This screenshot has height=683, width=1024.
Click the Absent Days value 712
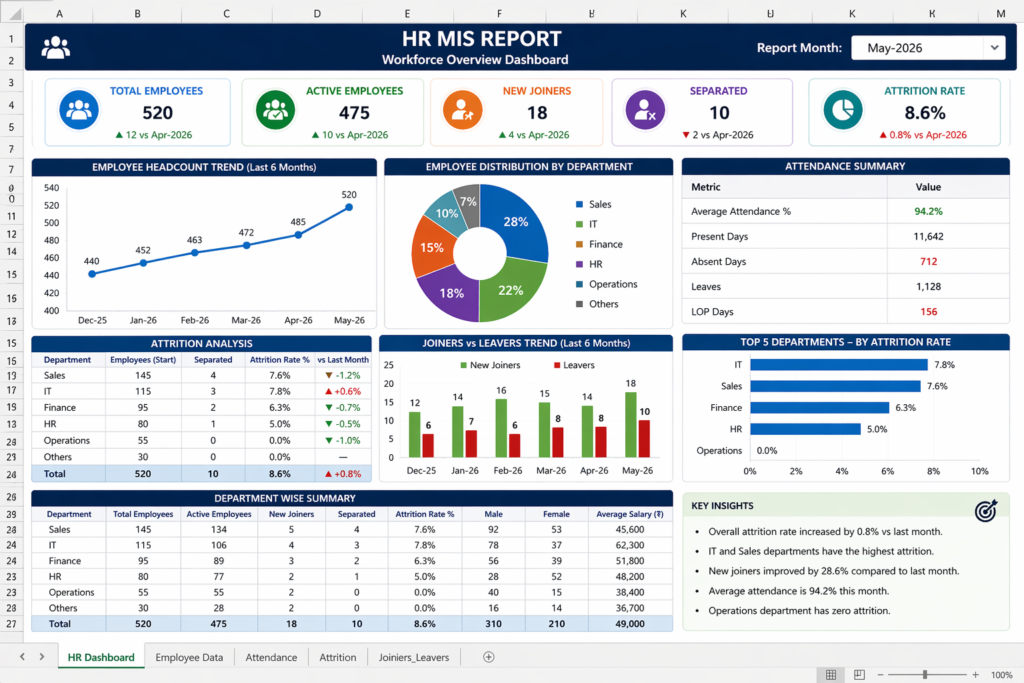pyautogui.click(x=928, y=261)
